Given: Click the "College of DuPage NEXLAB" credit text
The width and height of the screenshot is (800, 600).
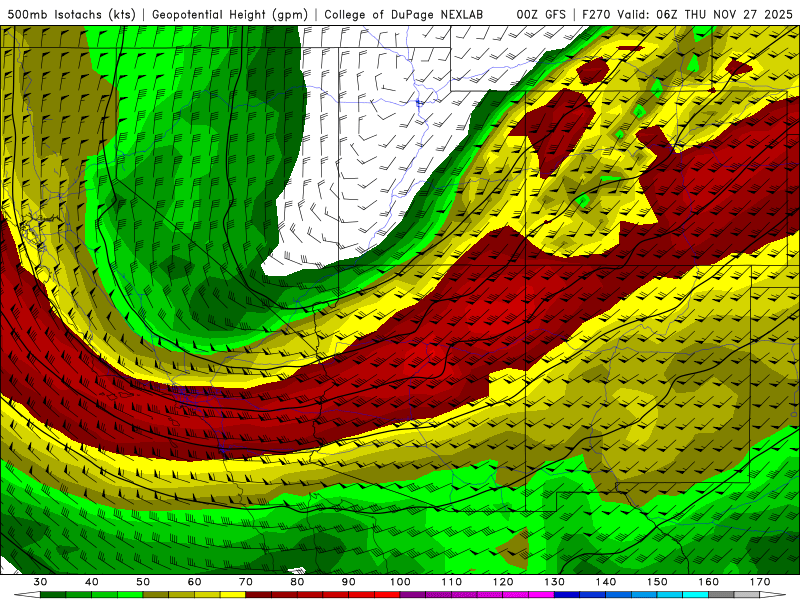Looking at the screenshot, I should pyautogui.click(x=404, y=14).
